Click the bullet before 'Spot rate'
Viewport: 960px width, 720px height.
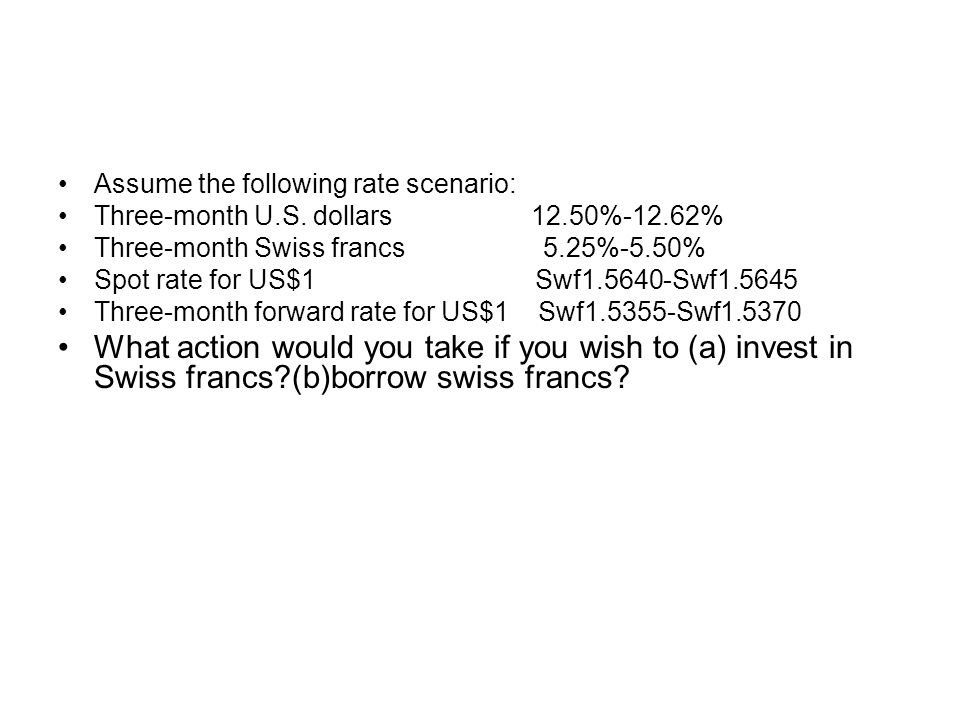[x=62, y=280]
